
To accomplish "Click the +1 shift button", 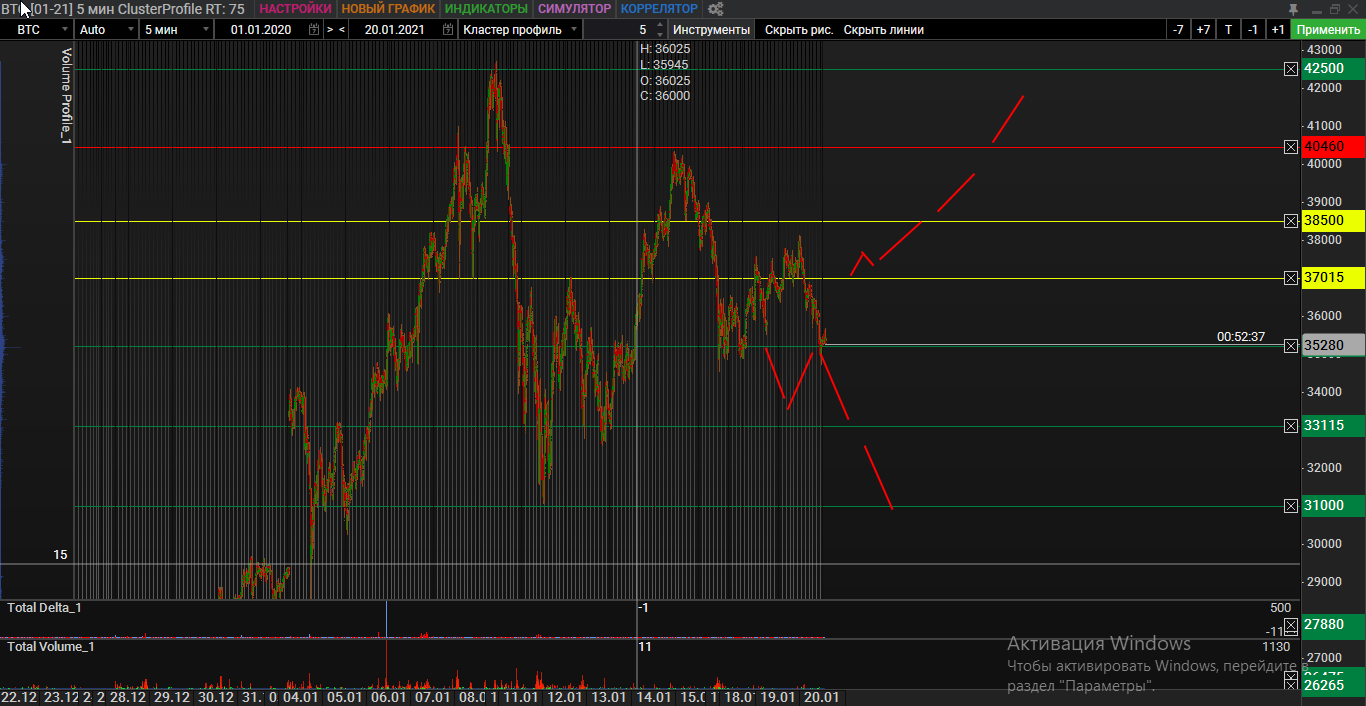I will (1278, 30).
